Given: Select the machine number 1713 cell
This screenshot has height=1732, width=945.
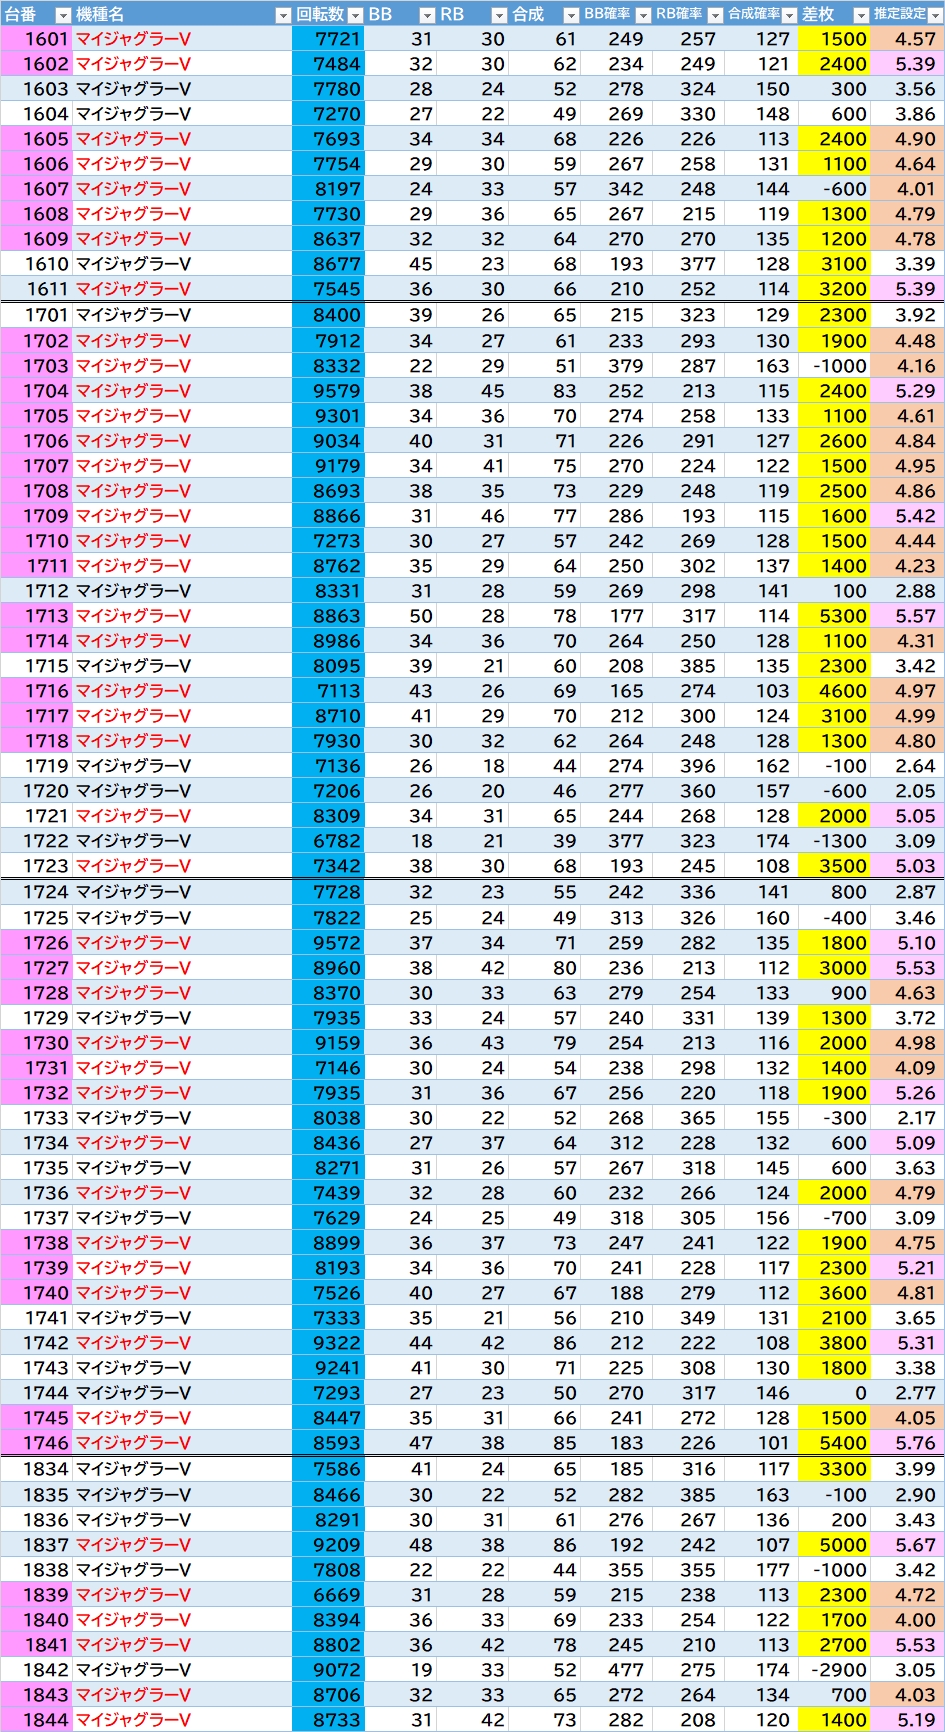Looking at the screenshot, I should (36, 616).
